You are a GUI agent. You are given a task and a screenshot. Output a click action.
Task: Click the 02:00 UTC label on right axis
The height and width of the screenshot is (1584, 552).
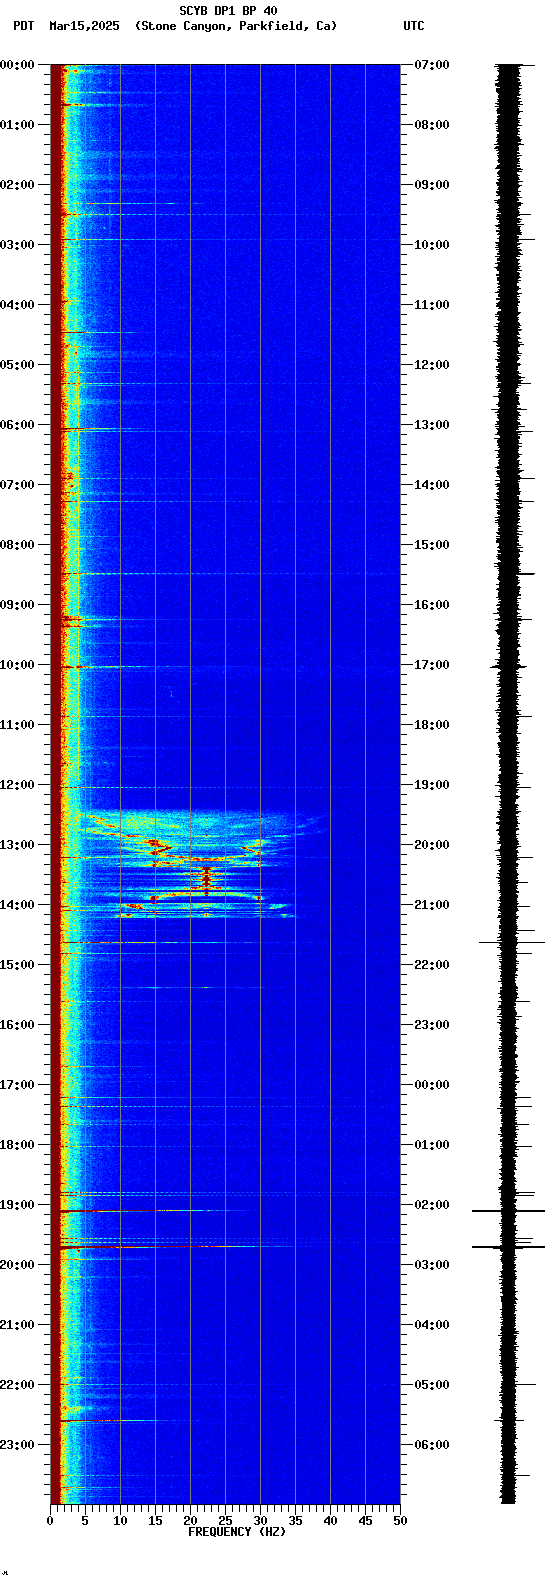432,1205
